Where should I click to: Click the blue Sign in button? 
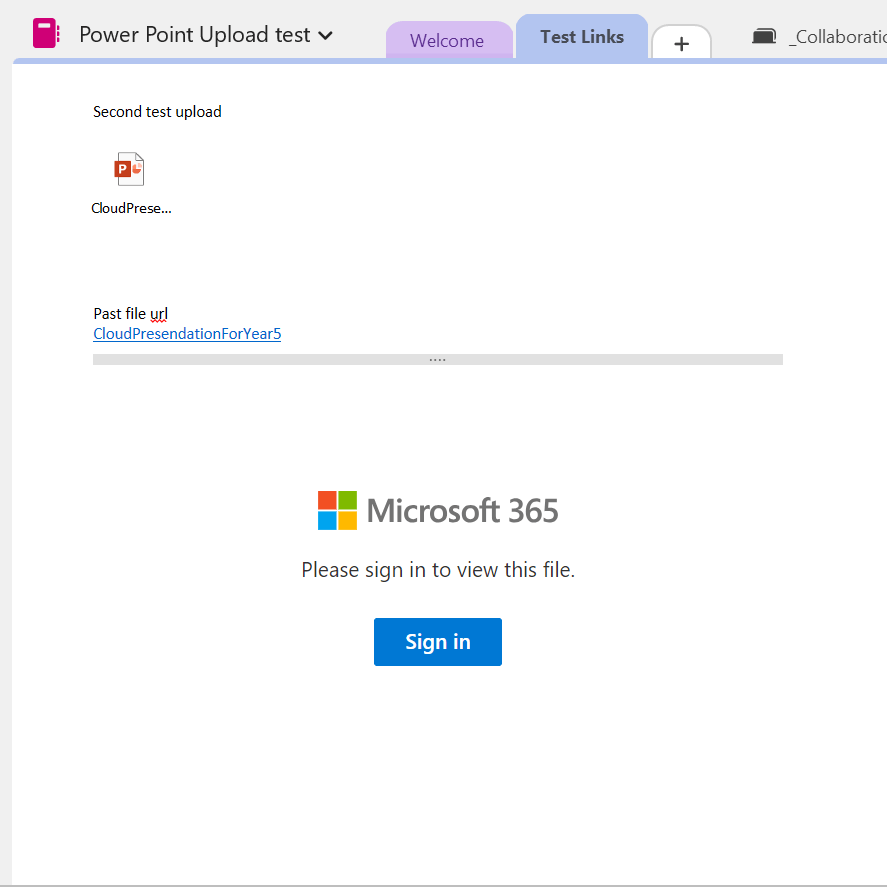pos(438,641)
